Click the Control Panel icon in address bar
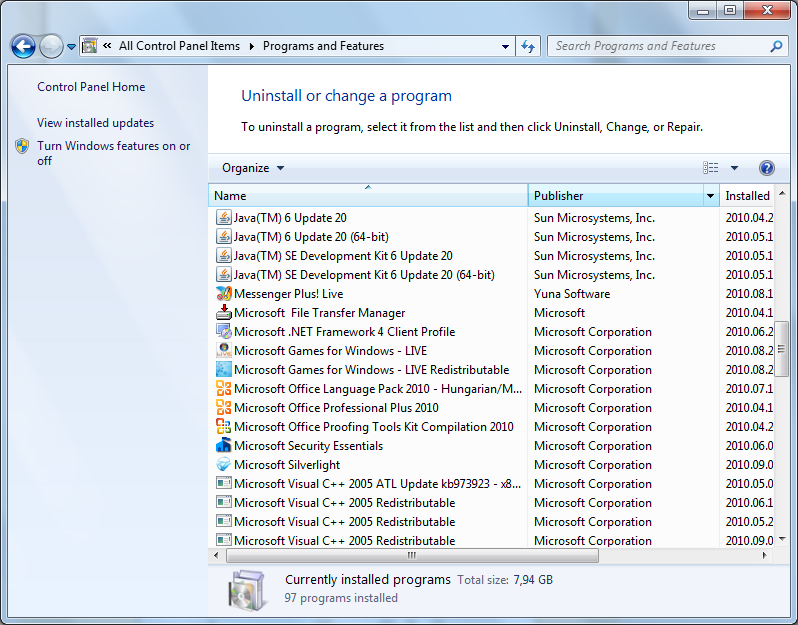Image resolution: width=798 pixels, height=625 pixels. (x=90, y=46)
